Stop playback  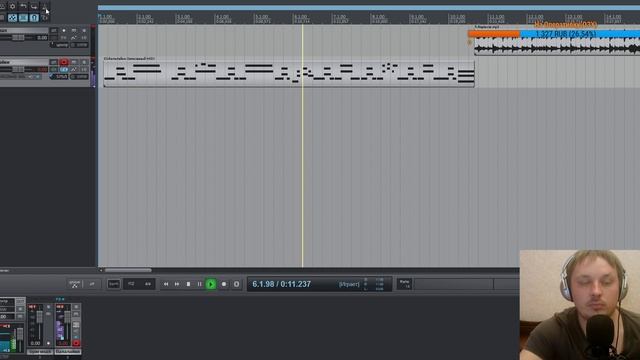(188, 284)
